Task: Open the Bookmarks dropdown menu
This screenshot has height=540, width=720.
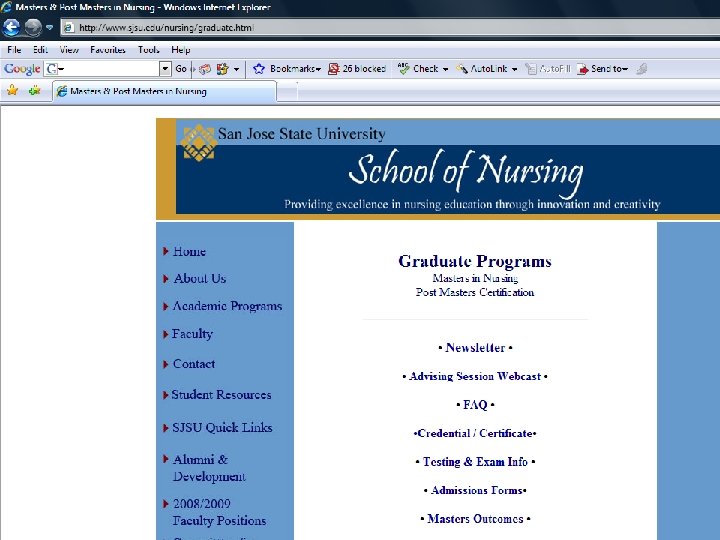Action: coord(296,69)
